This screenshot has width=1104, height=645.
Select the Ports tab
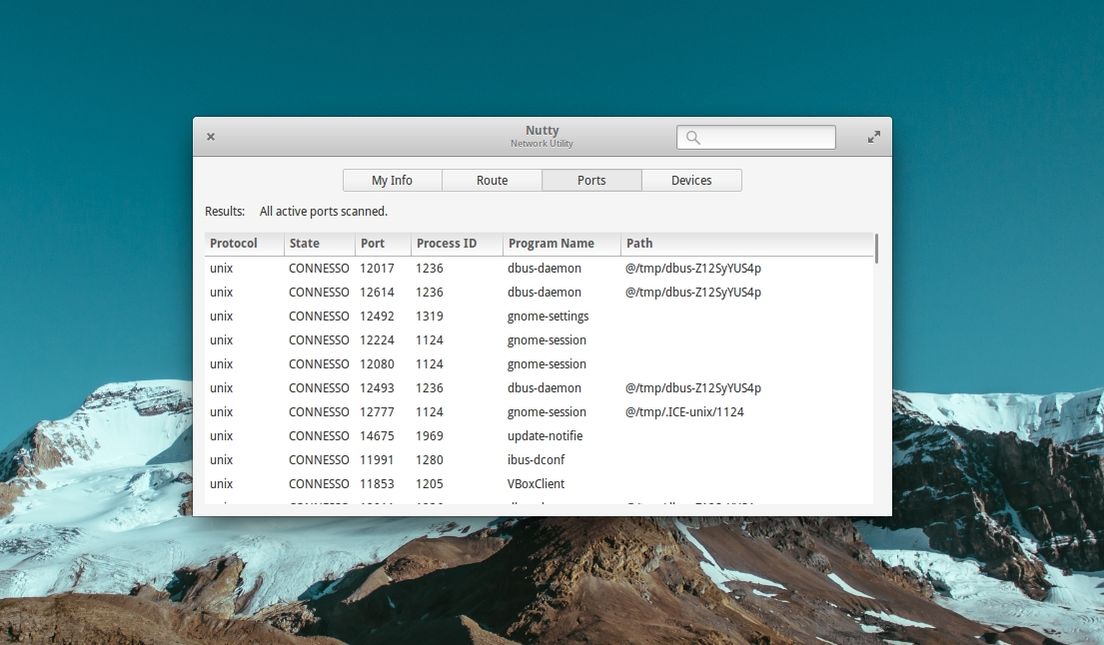point(591,181)
